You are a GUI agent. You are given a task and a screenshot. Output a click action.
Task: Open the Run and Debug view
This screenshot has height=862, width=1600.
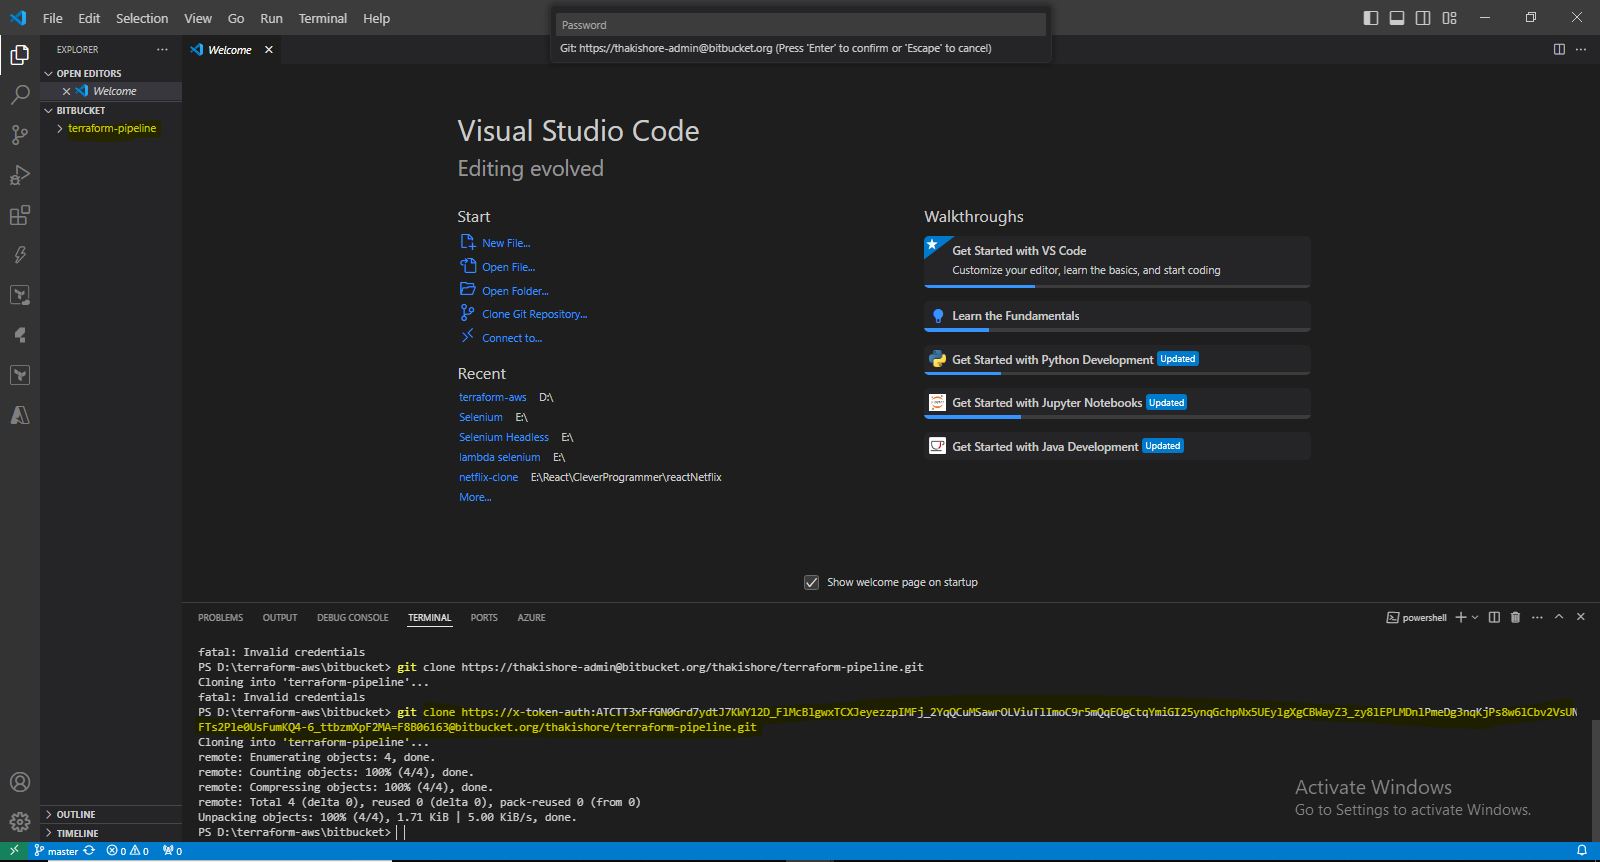point(20,175)
